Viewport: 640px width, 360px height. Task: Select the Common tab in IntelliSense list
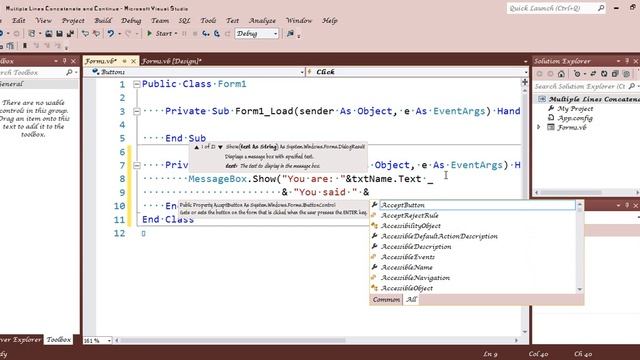click(x=386, y=300)
